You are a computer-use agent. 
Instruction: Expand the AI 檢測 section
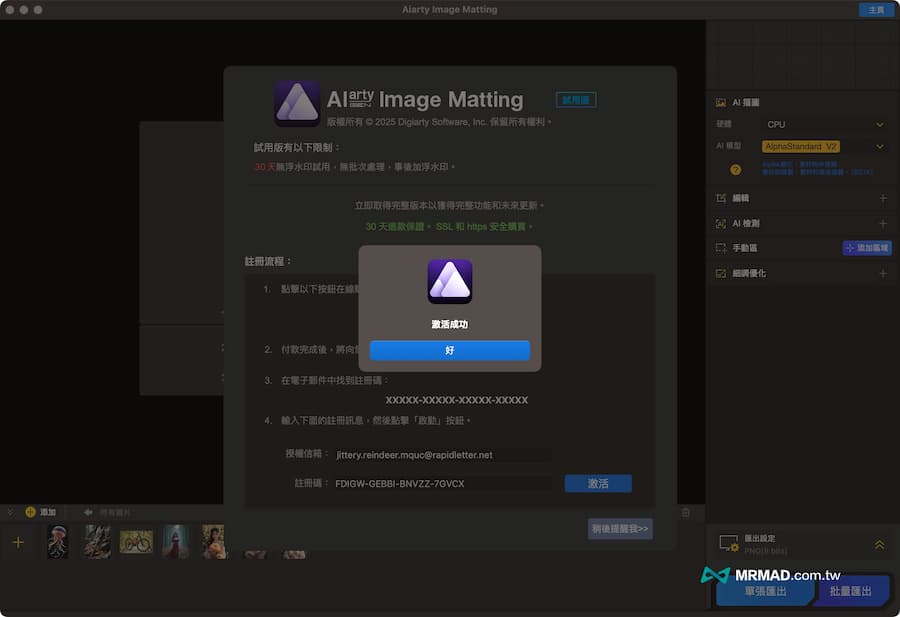882,221
